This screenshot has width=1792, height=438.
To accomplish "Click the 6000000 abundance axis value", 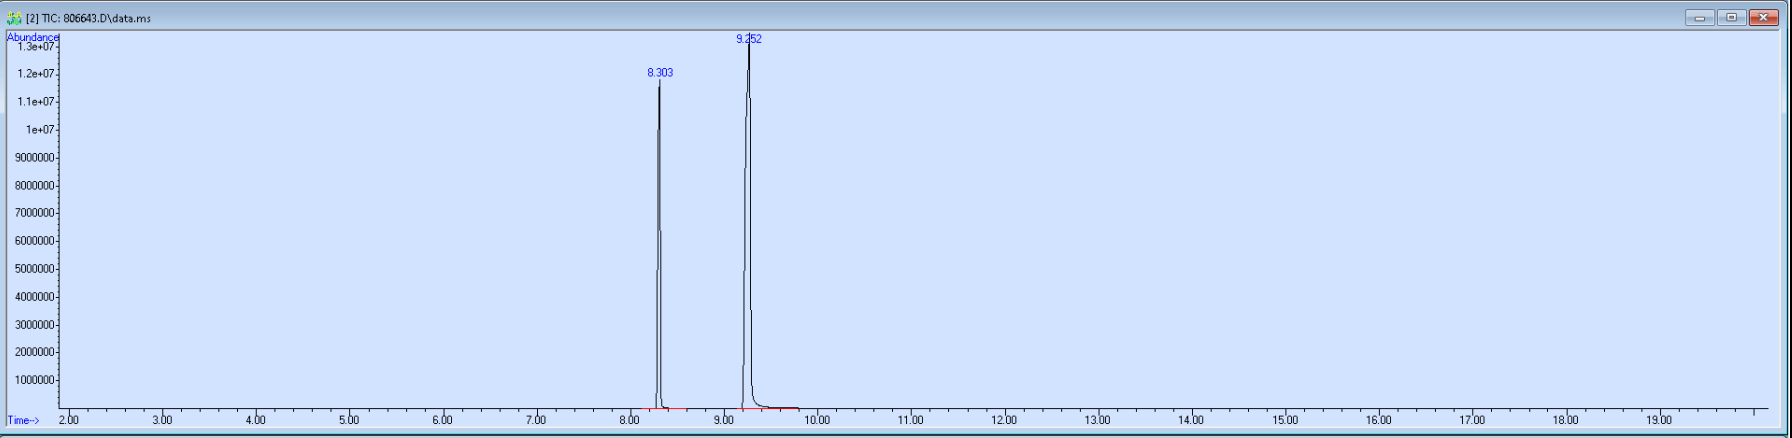I will click(x=37, y=241).
